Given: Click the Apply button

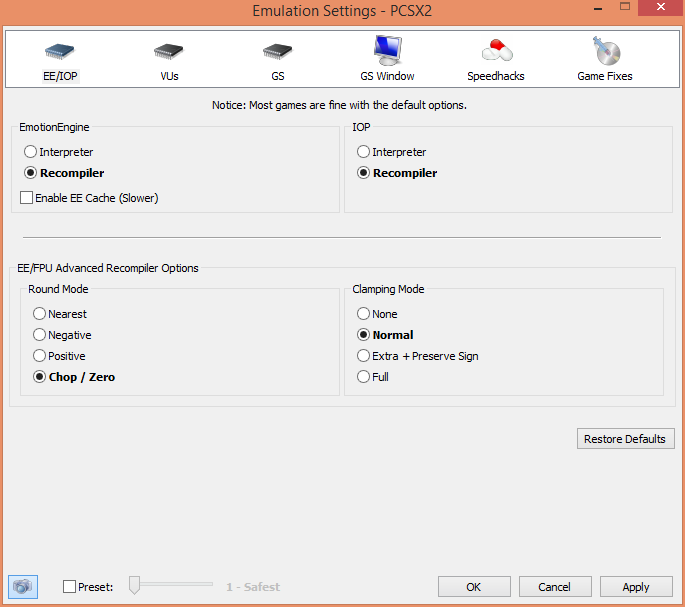Looking at the screenshot, I should point(636,586).
